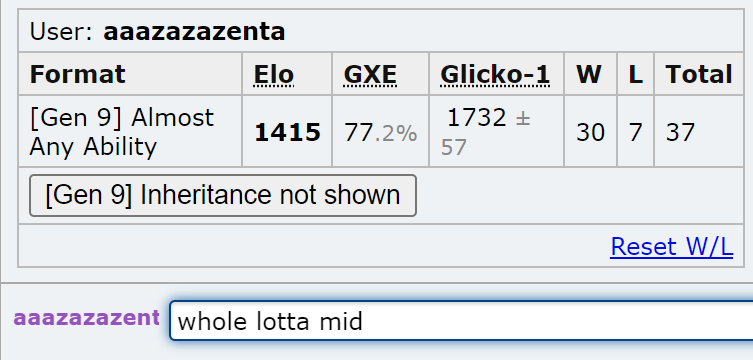Click the W column header
Screen dimensions: 753x360
point(589,74)
